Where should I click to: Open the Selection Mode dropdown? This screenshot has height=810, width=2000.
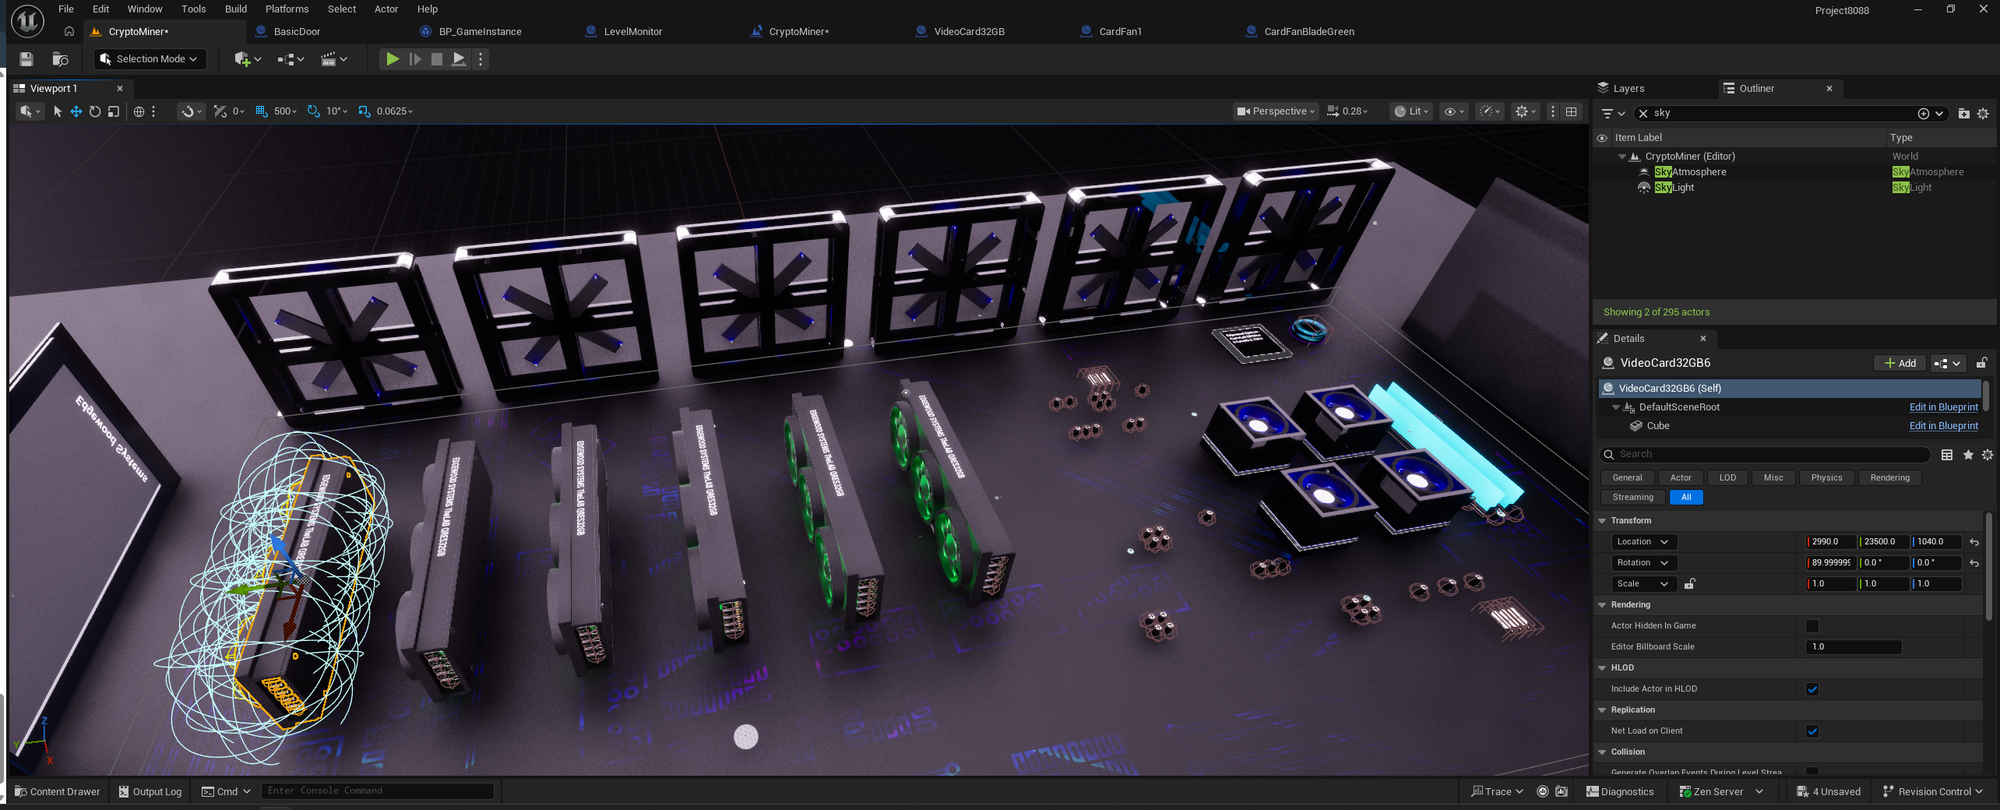pyautogui.click(x=150, y=59)
